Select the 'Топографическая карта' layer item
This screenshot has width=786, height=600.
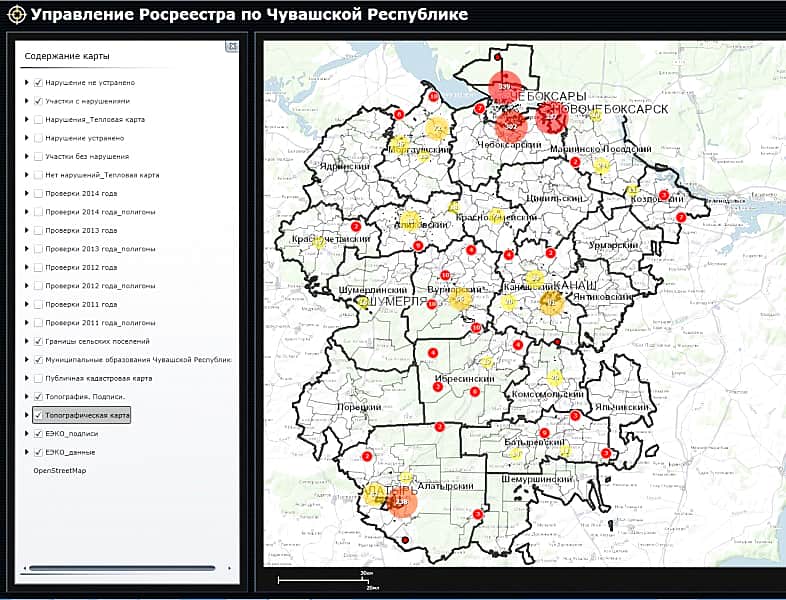point(87,415)
